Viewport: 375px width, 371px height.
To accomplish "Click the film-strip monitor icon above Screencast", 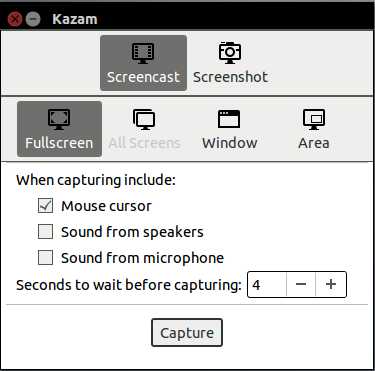I will click(143, 53).
